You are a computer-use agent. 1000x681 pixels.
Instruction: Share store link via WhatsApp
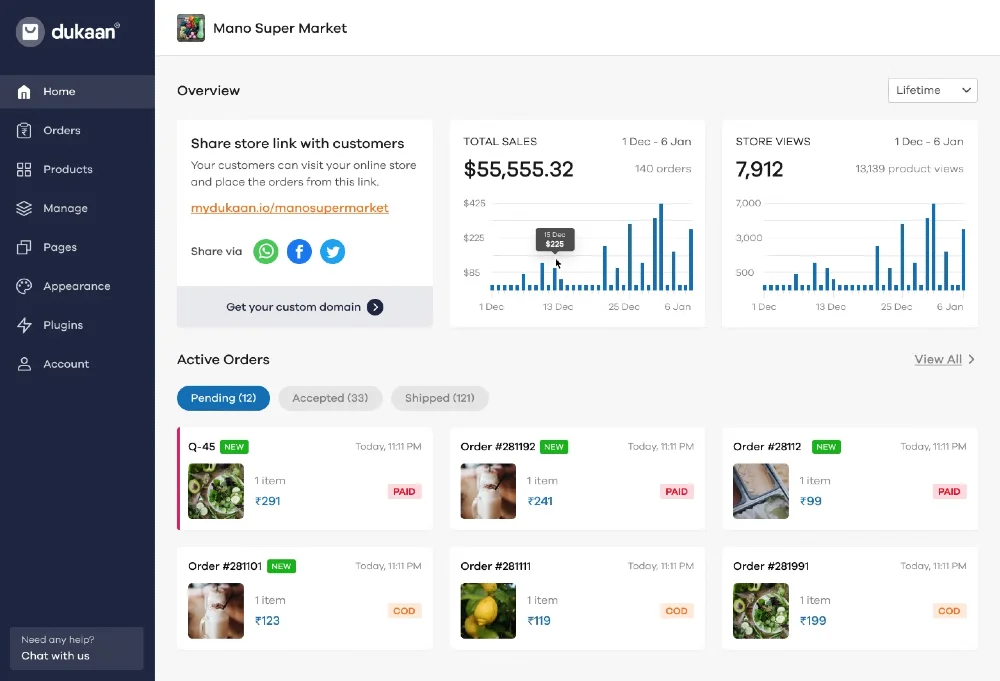tap(265, 251)
